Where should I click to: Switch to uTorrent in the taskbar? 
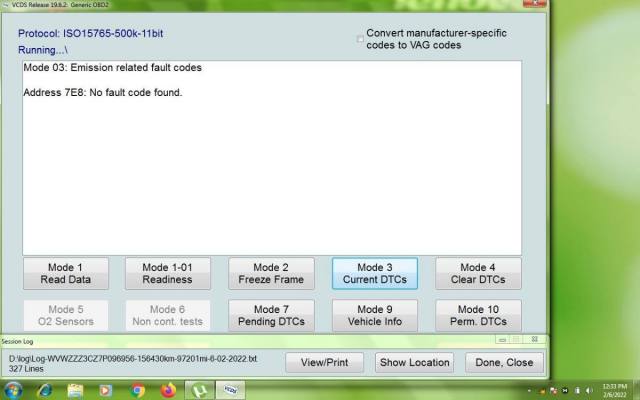coord(200,390)
